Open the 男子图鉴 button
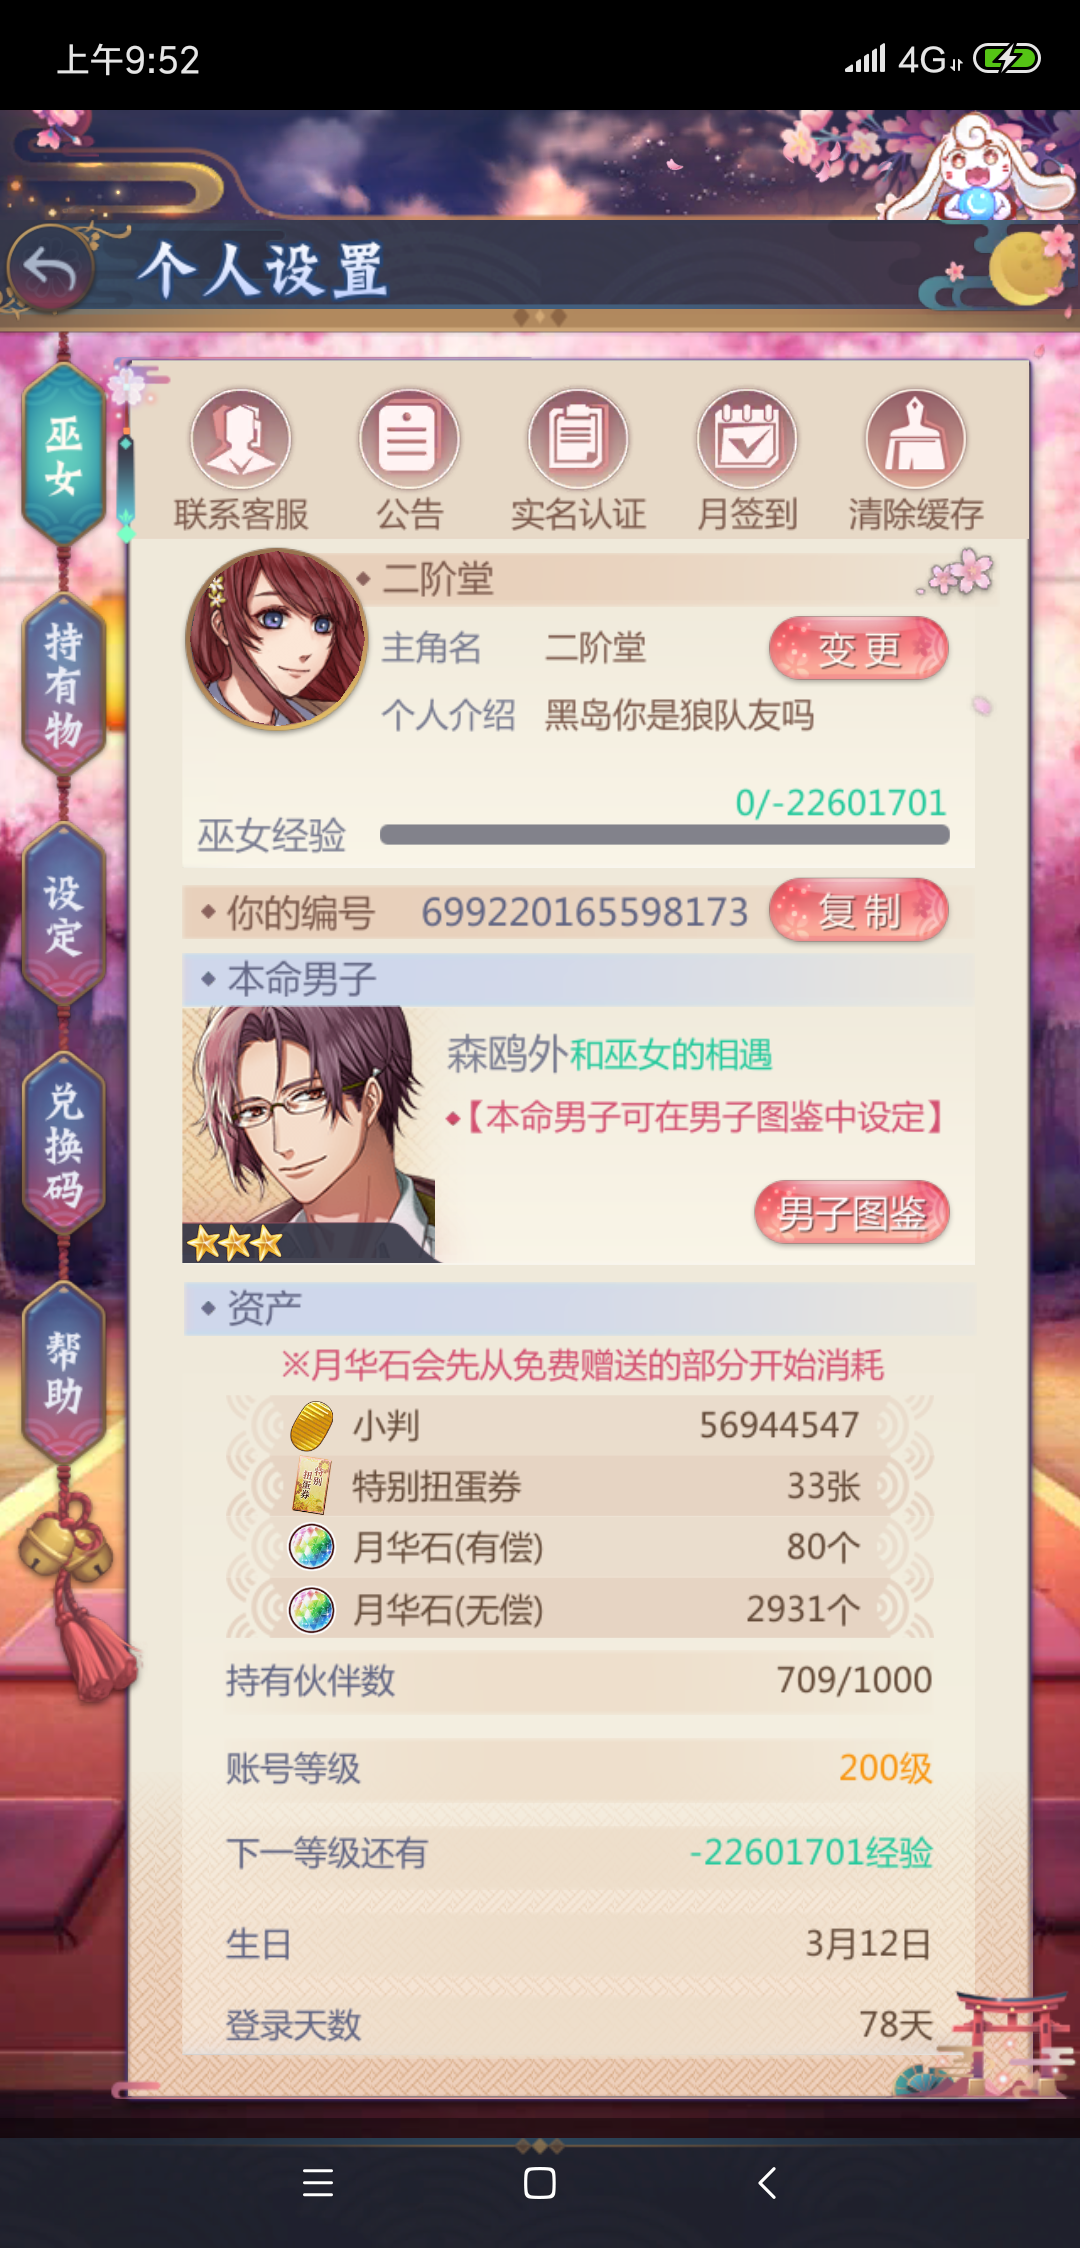This screenshot has height=2248, width=1080. pos(852,1213)
